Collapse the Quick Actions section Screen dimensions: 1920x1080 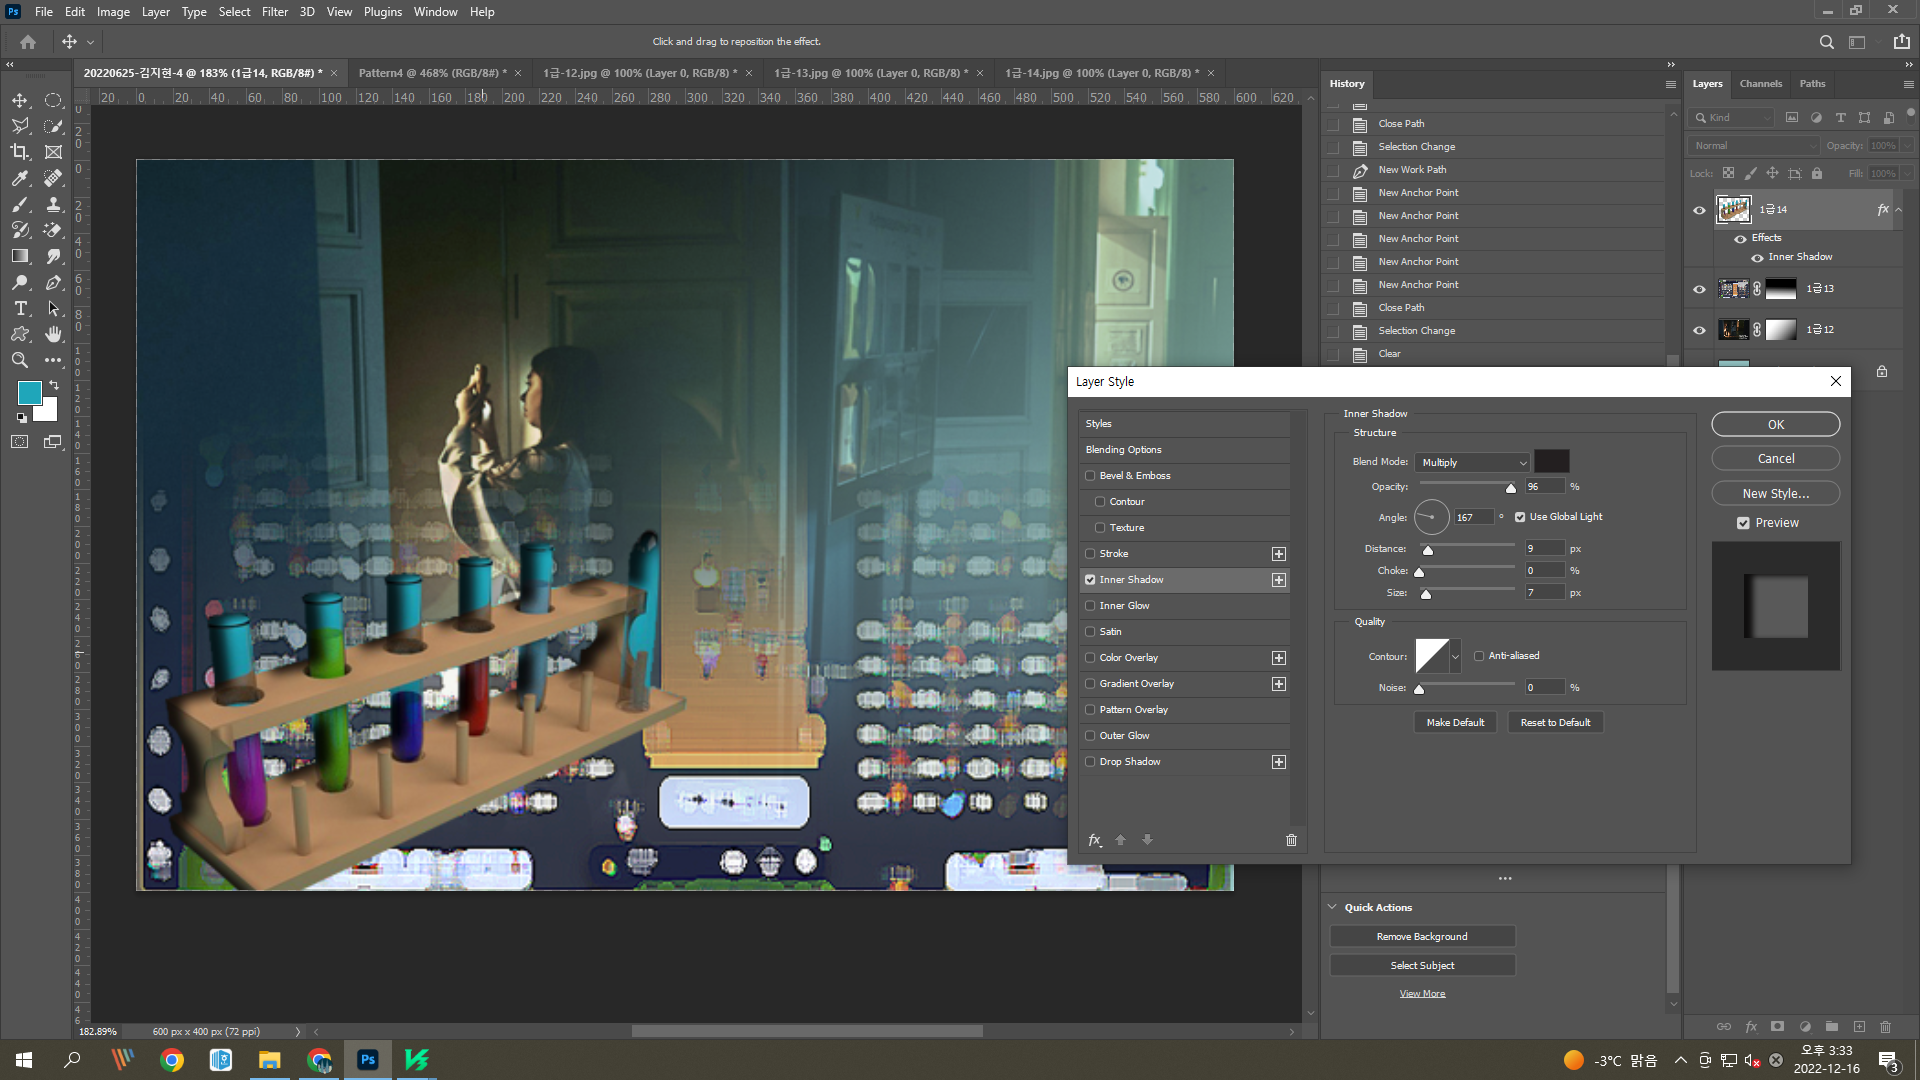click(1332, 907)
